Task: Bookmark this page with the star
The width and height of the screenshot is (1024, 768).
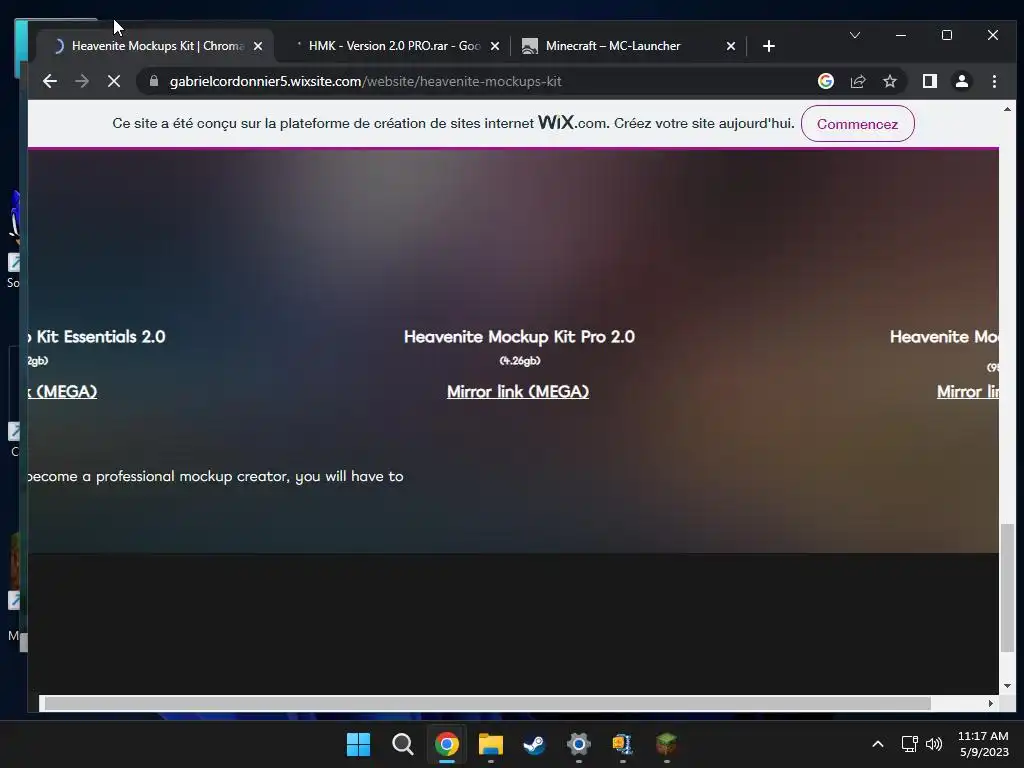Action: point(889,81)
